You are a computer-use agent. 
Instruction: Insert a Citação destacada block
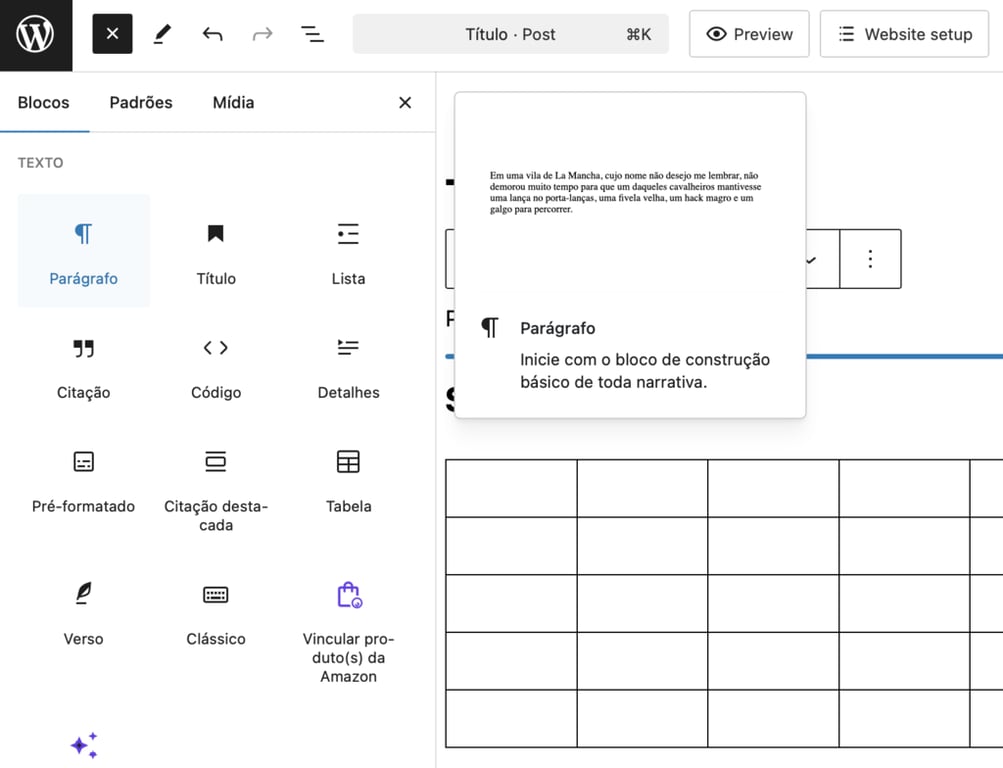(x=216, y=489)
